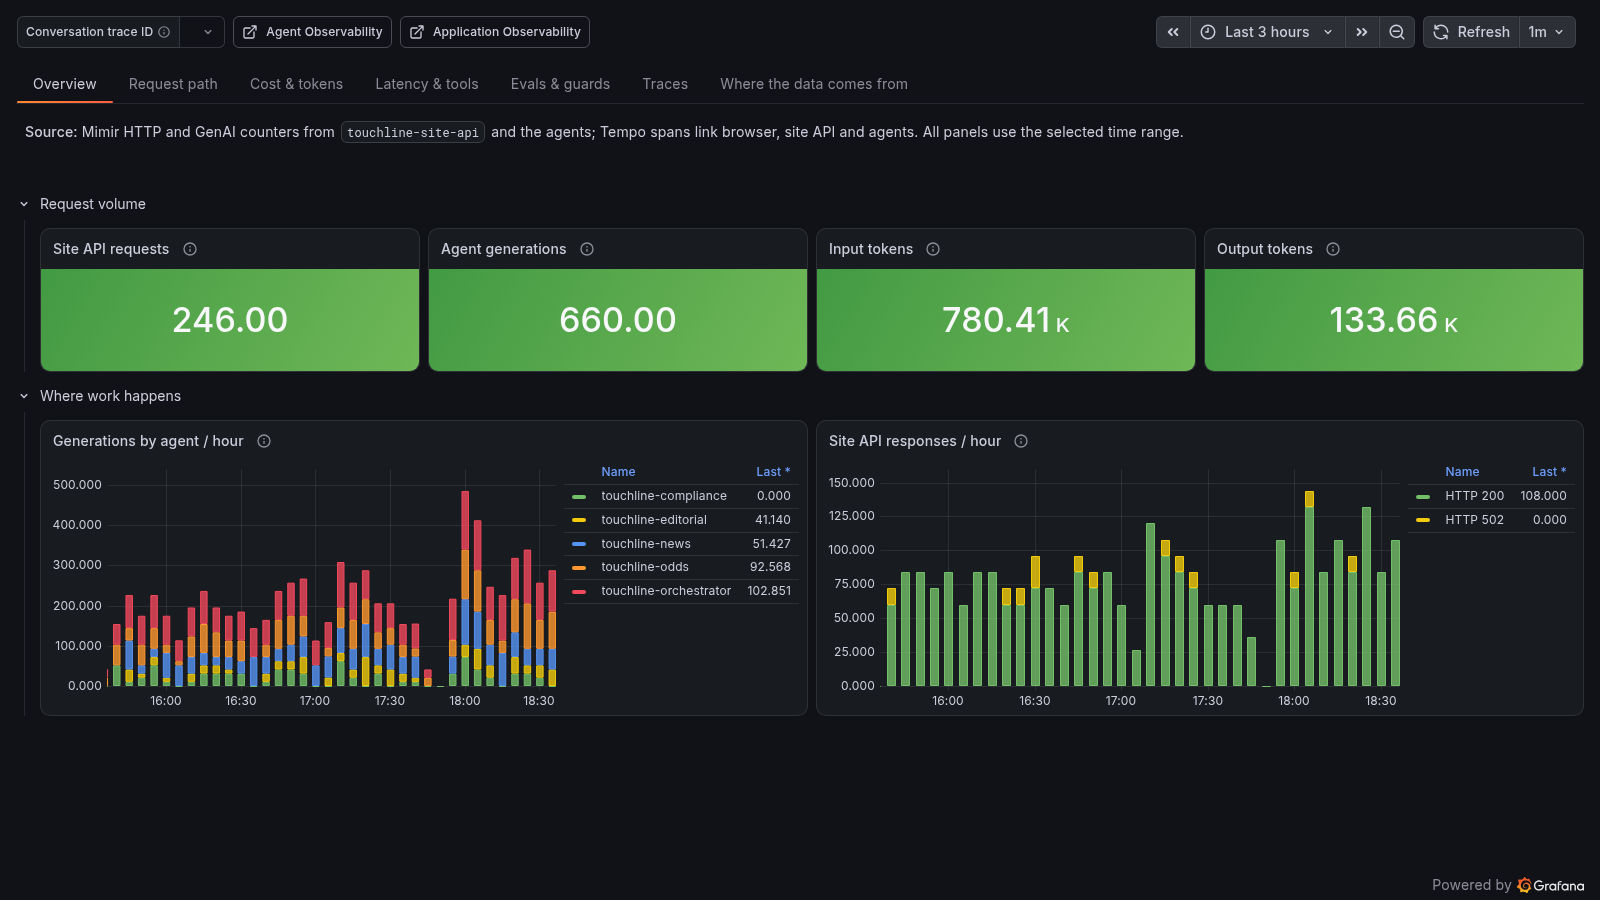This screenshot has width=1600, height=900.
Task: Switch to the Evals & guards tab
Action: tap(560, 84)
